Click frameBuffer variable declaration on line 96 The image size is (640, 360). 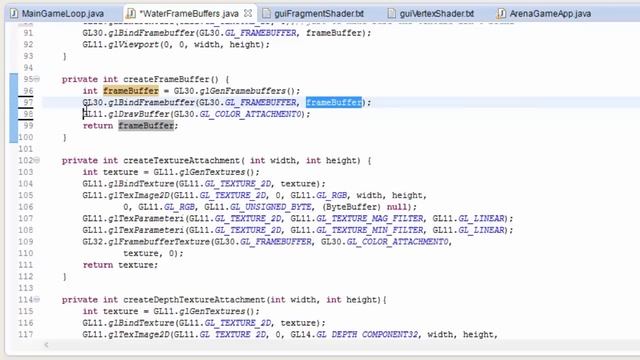131,91
